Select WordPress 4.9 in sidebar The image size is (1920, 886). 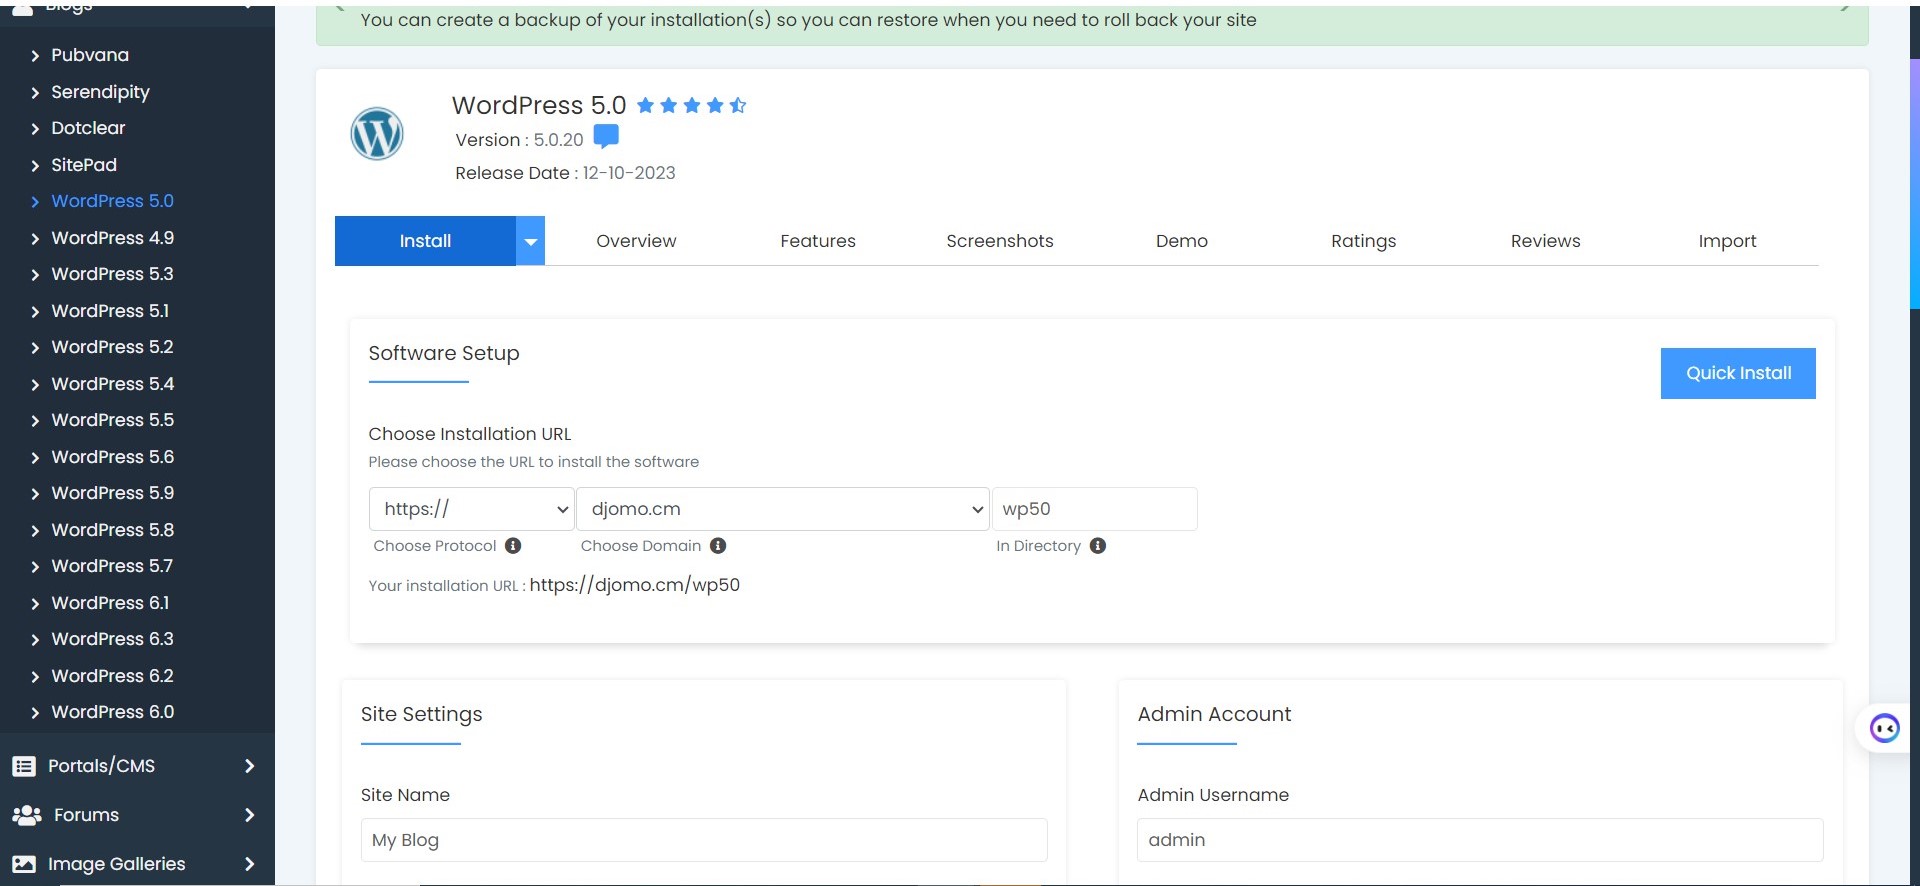point(112,238)
